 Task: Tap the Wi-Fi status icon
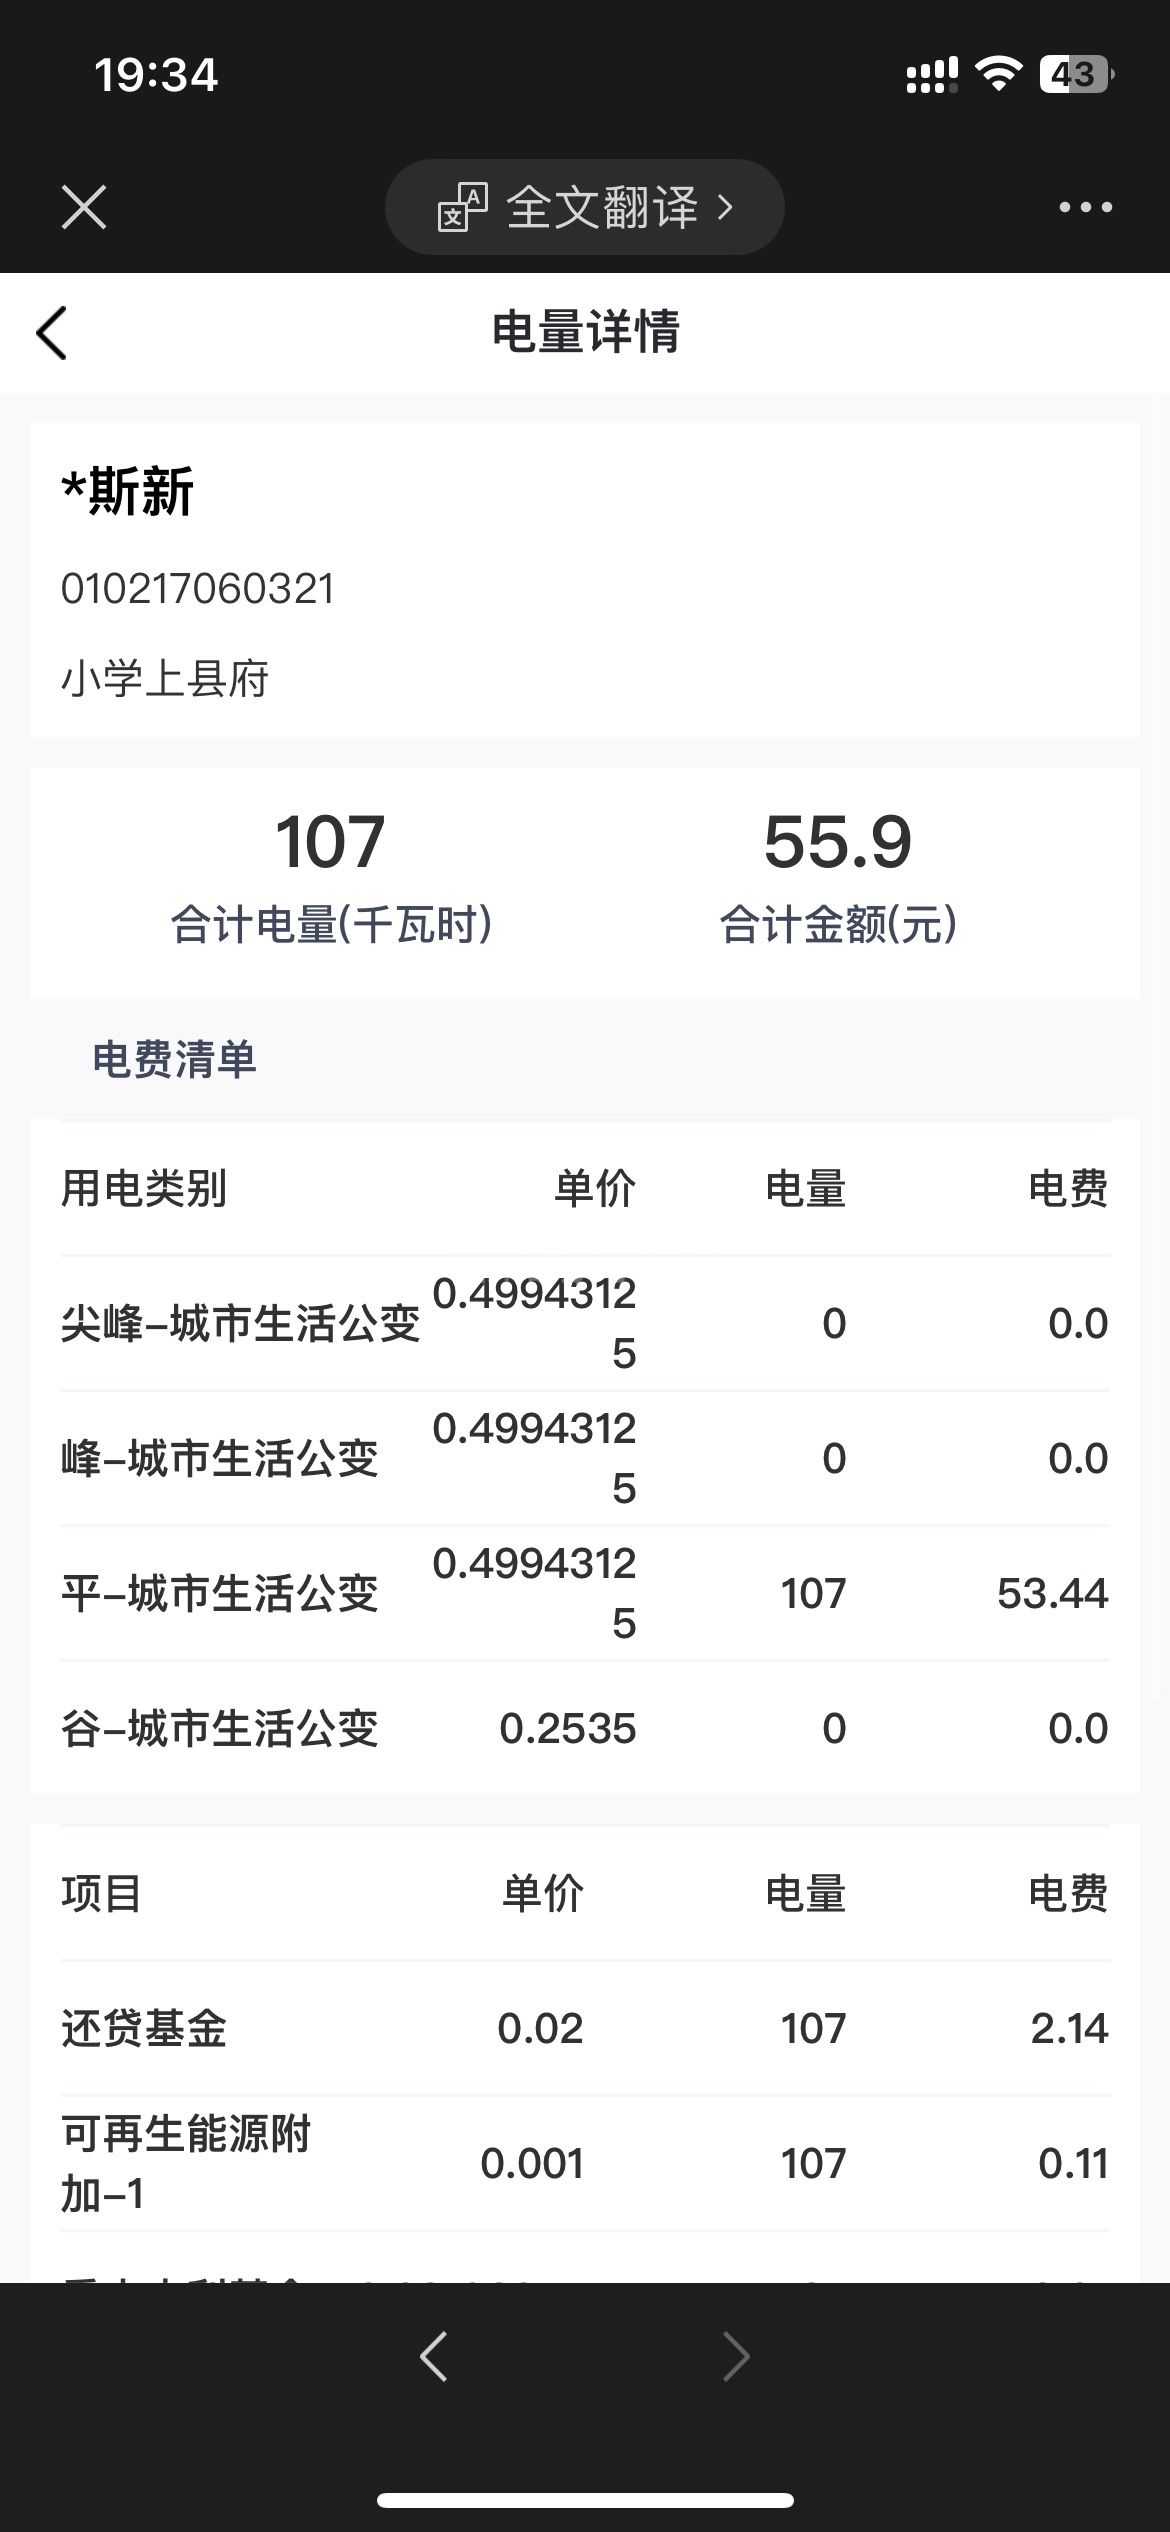coord(997,75)
